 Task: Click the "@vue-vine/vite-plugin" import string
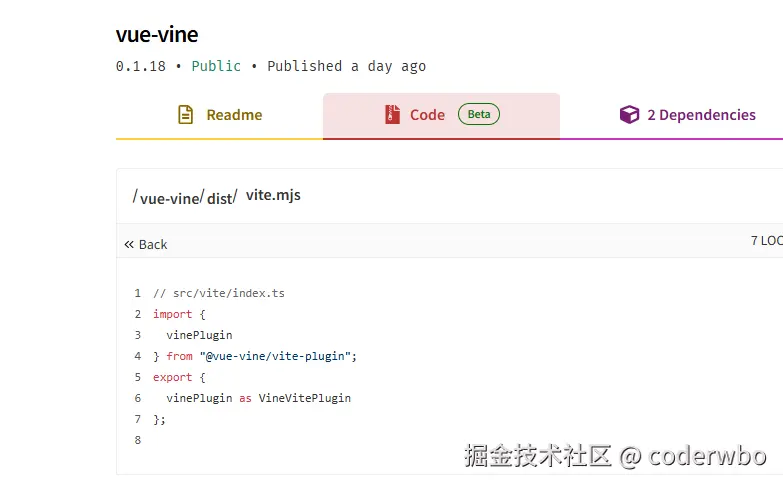point(278,356)
